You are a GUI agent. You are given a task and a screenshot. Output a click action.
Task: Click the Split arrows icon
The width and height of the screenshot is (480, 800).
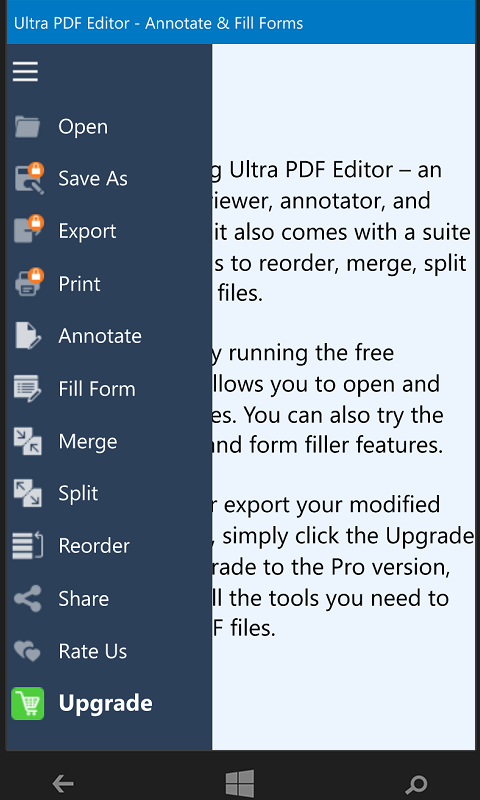pos(28,493)
